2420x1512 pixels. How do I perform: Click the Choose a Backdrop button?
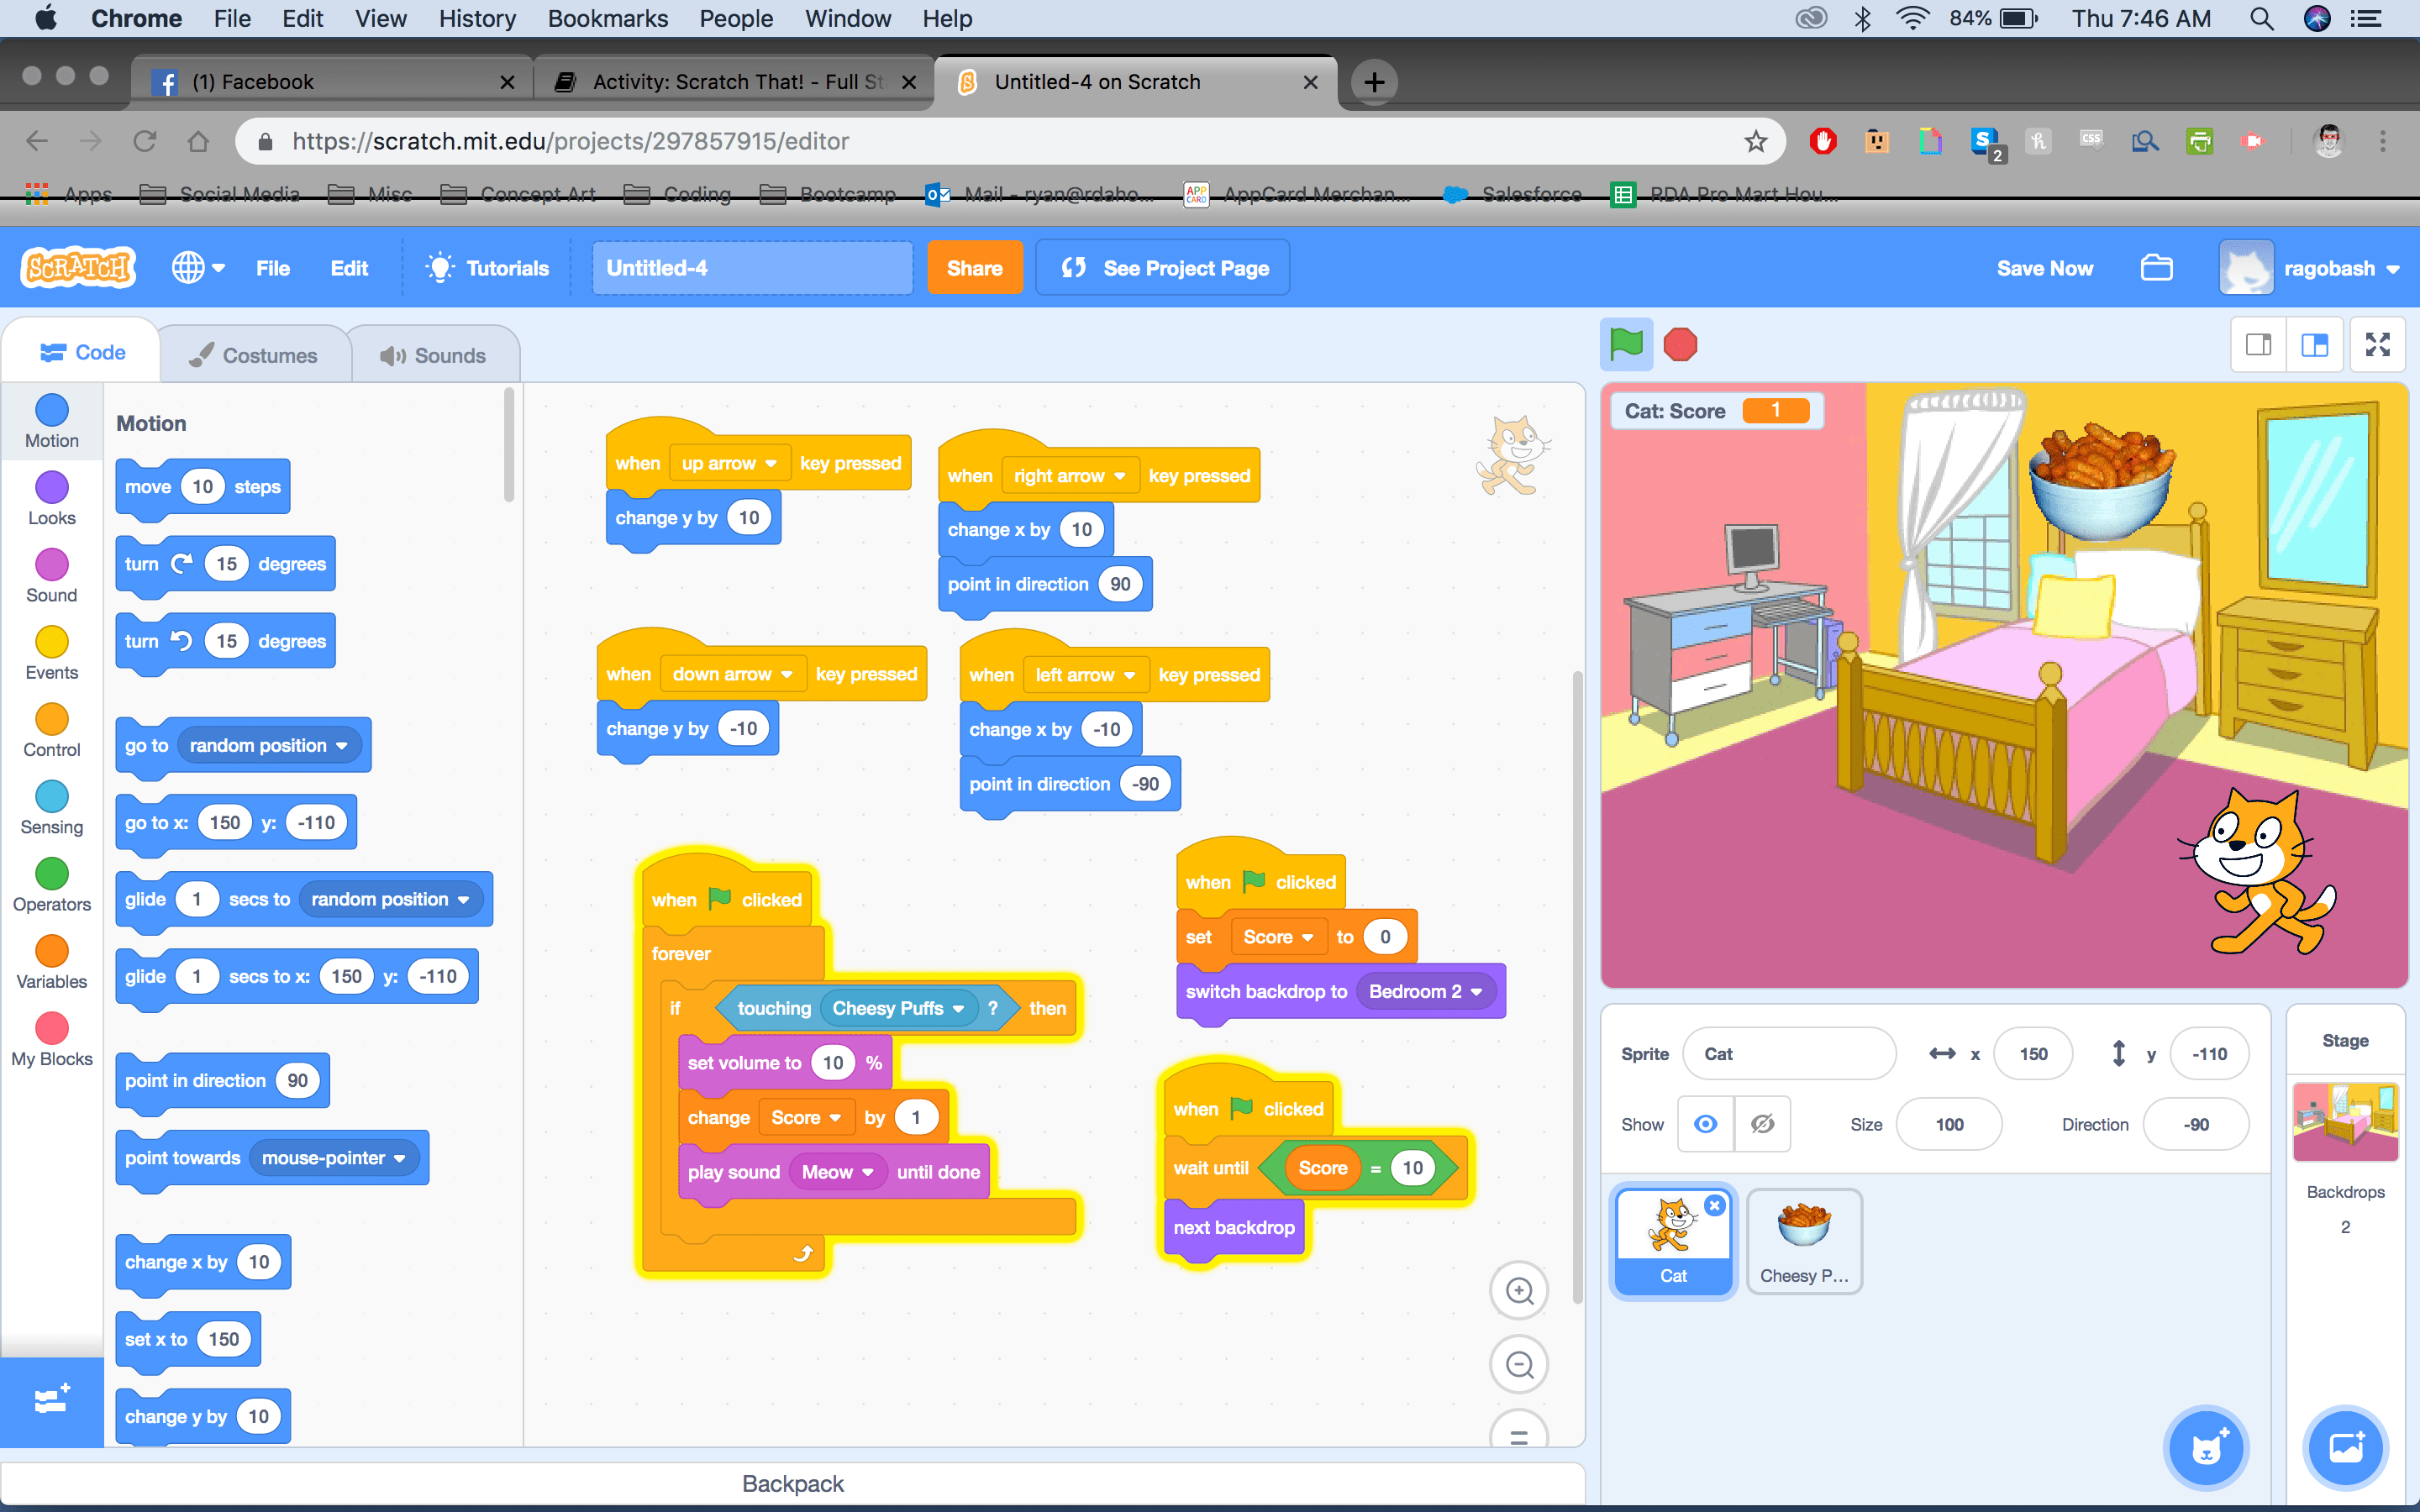click(2345, 1447)
